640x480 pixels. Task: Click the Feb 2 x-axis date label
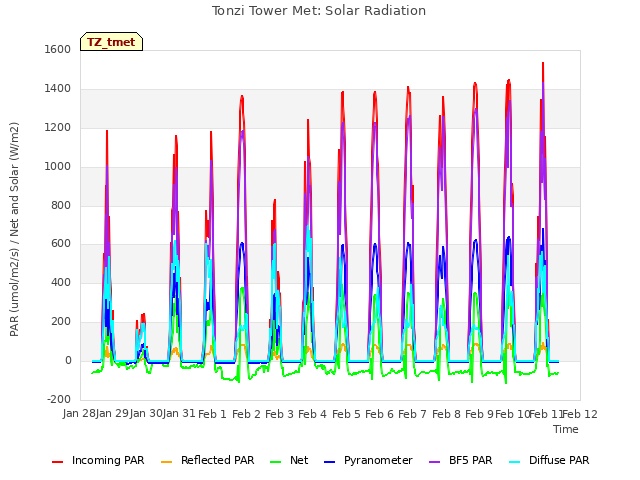click(x=246, y=414)
